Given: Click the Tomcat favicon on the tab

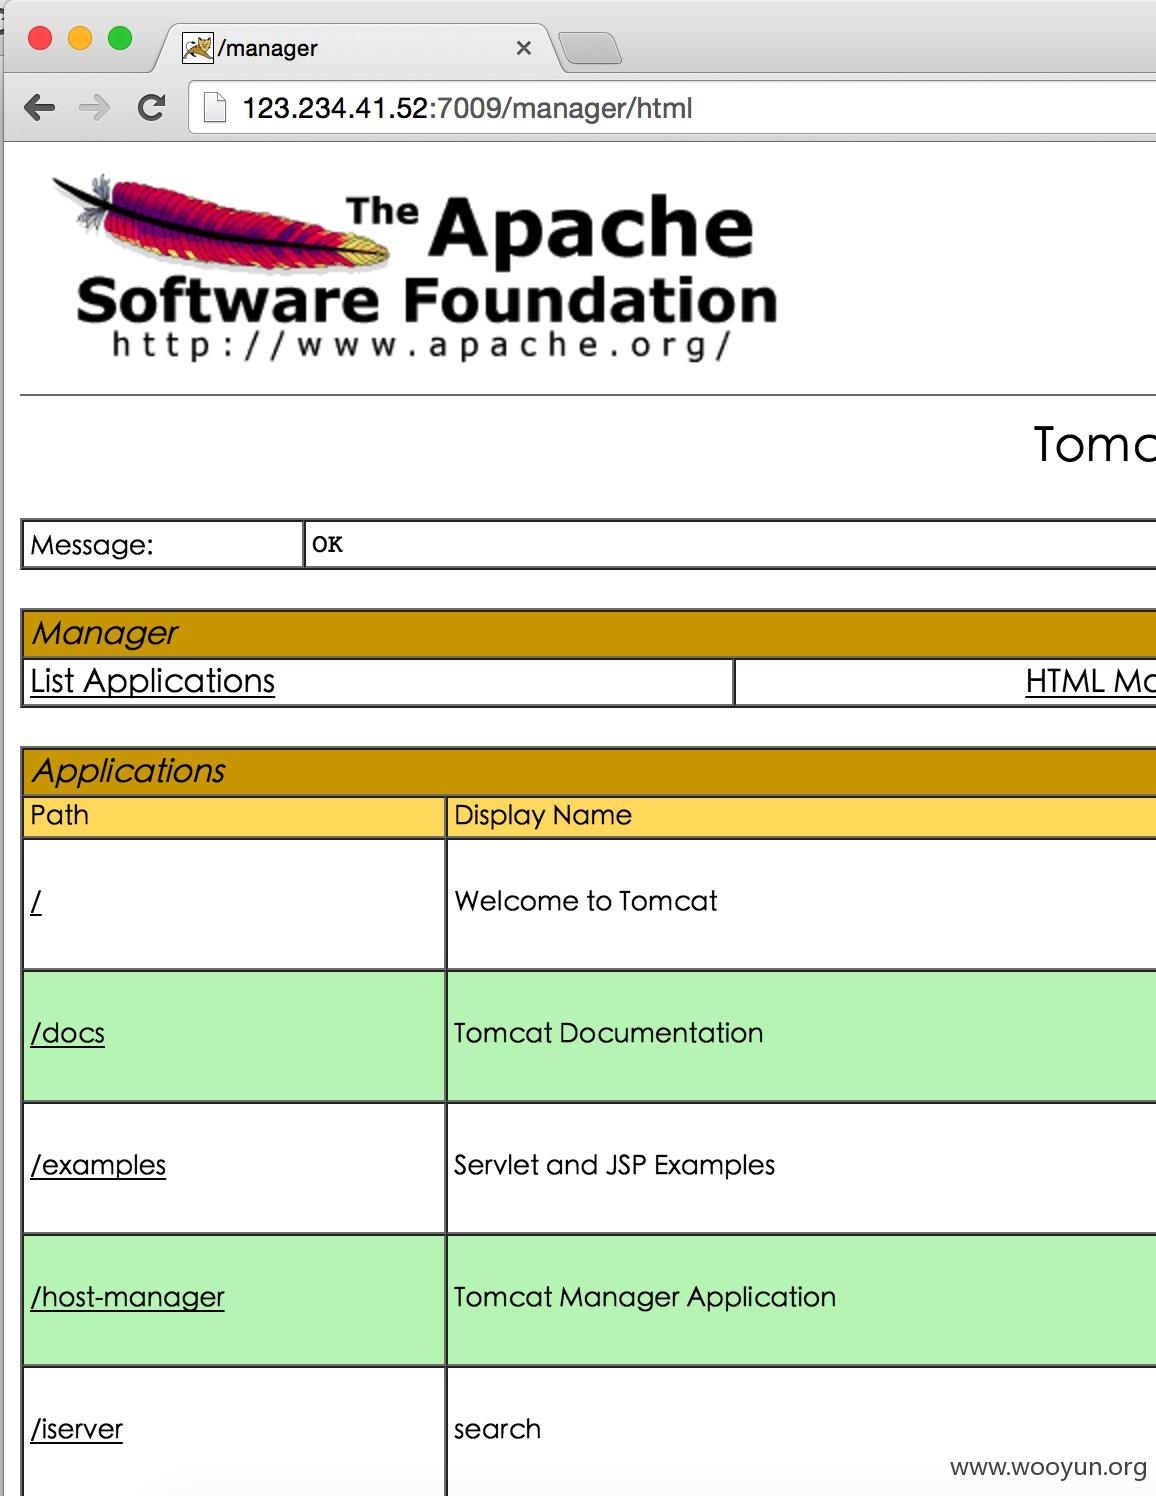Looking at the screenshot, I should coord(198,48).
